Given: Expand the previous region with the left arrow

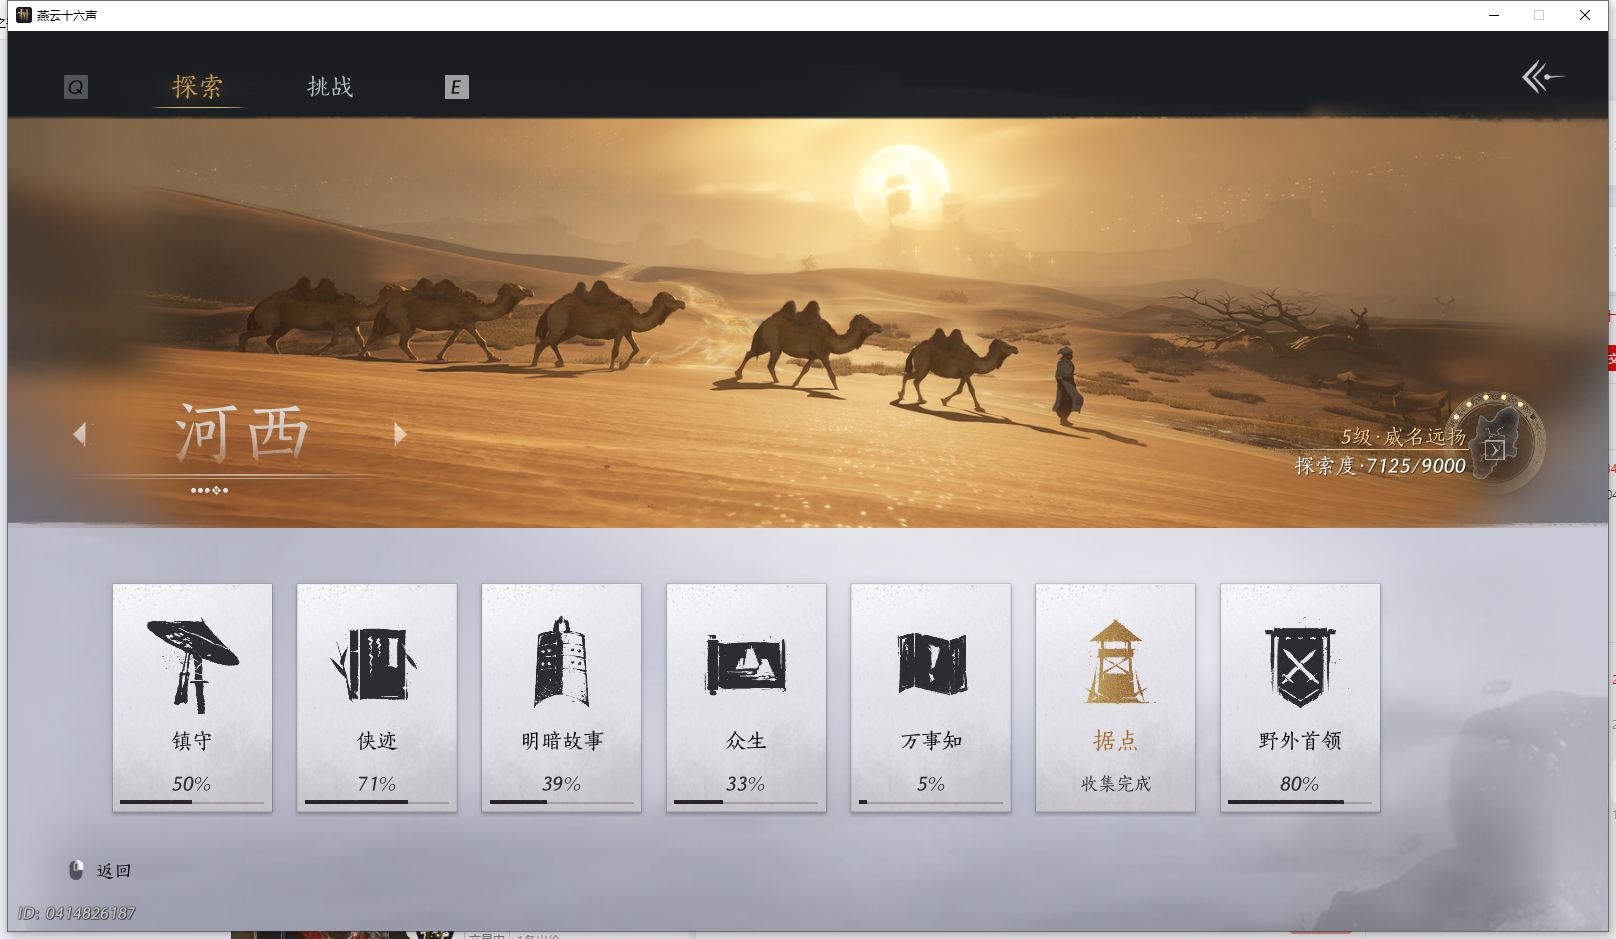Looking at the screenshot, I should pos(79,434).
